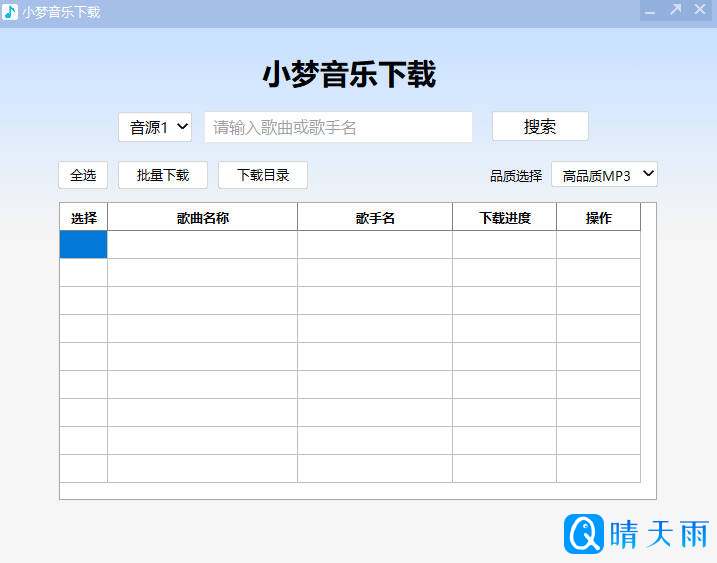The height and width of the screenshot is (563, 717).
Task: Open the 下载目录 download folder
Action: pyautogui.click(x=263, y=175)
